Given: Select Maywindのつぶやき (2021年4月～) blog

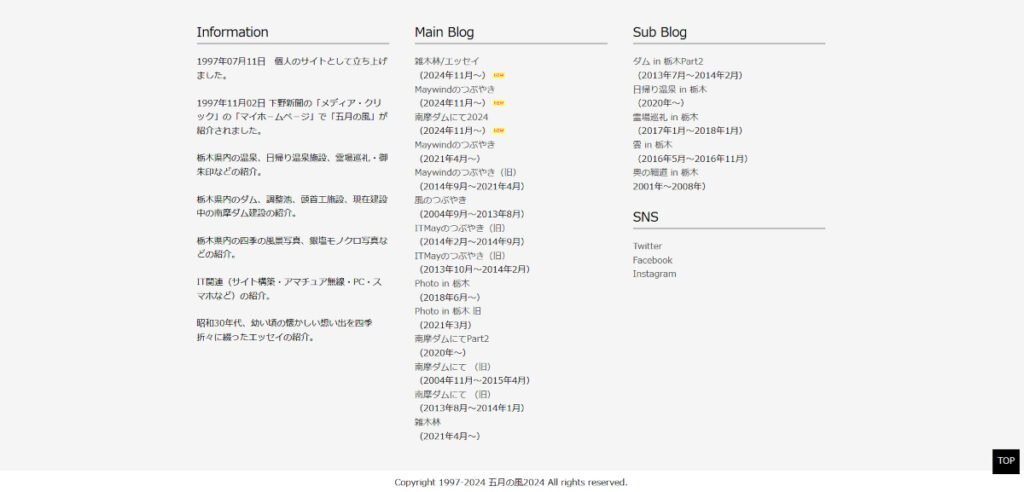Looking at the screenshot, I should [x=455, y=144].
